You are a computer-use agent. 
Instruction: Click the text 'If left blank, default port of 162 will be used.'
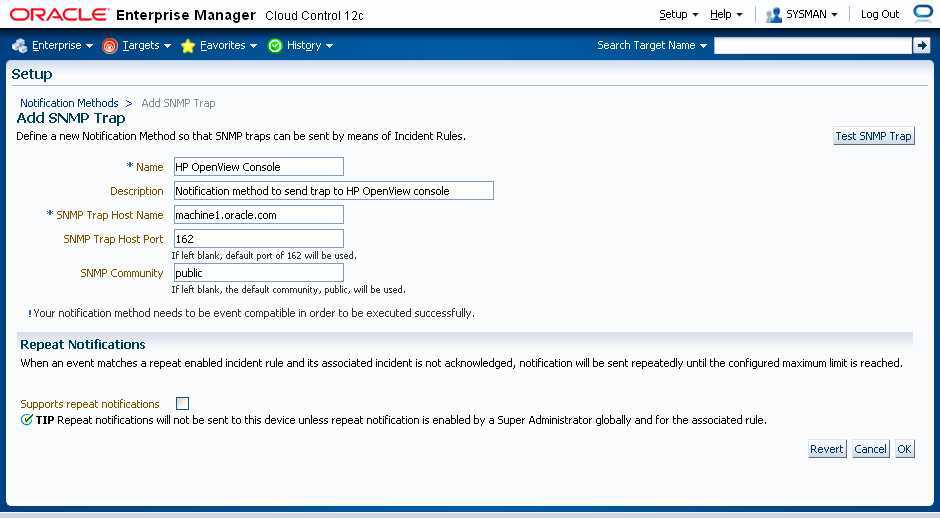click(x=264, y=255)
